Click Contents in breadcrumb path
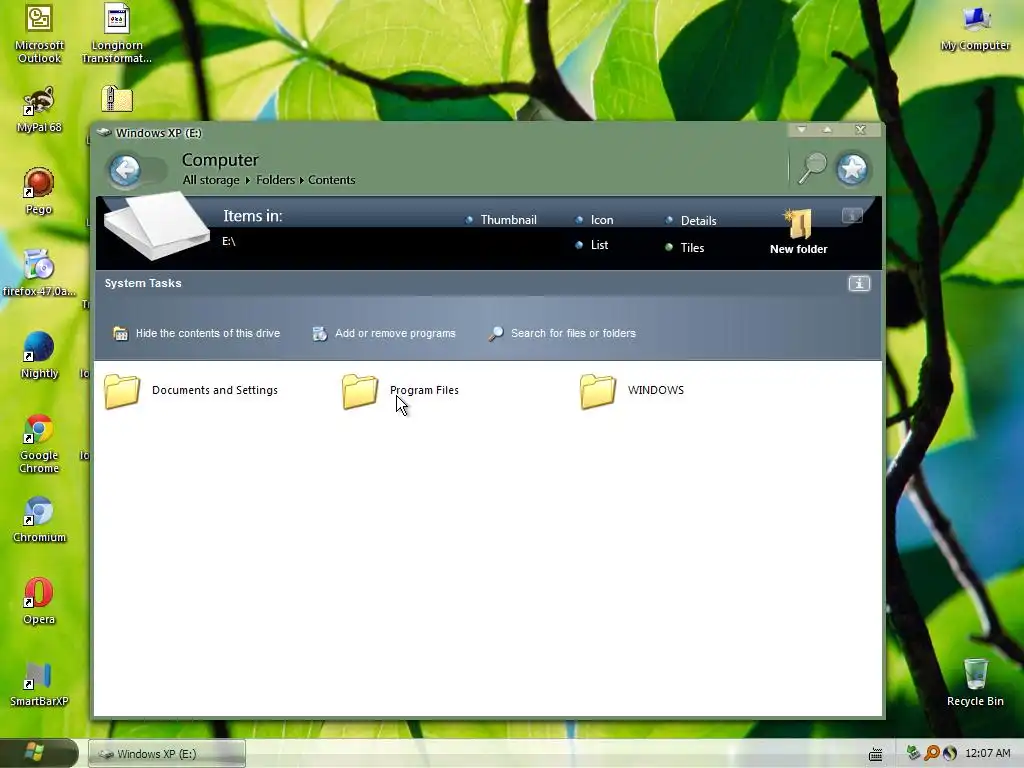This screenshot has width=1024, height=768. [332, 180]
